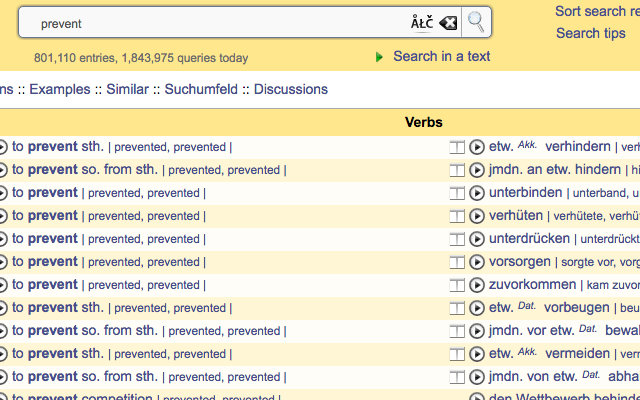
Task: Open the inflection table icon for vorsorgen
Action: click(457, 262)
